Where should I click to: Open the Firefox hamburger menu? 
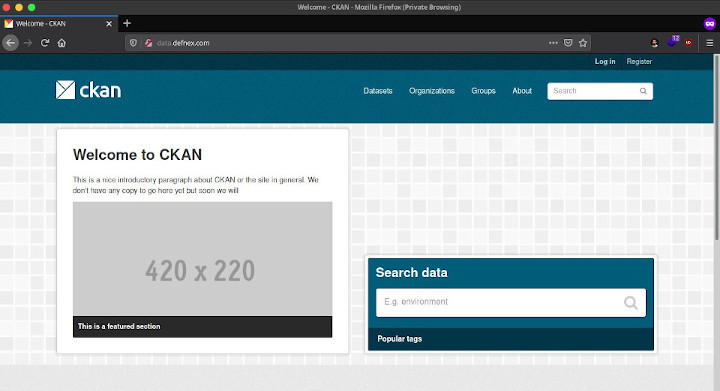(x=709, y=43)
